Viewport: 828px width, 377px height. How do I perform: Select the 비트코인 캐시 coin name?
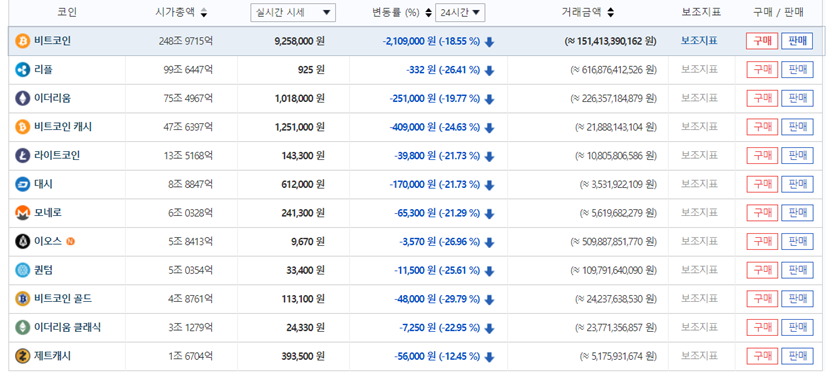pyautogui.click(x=63, y=127)
